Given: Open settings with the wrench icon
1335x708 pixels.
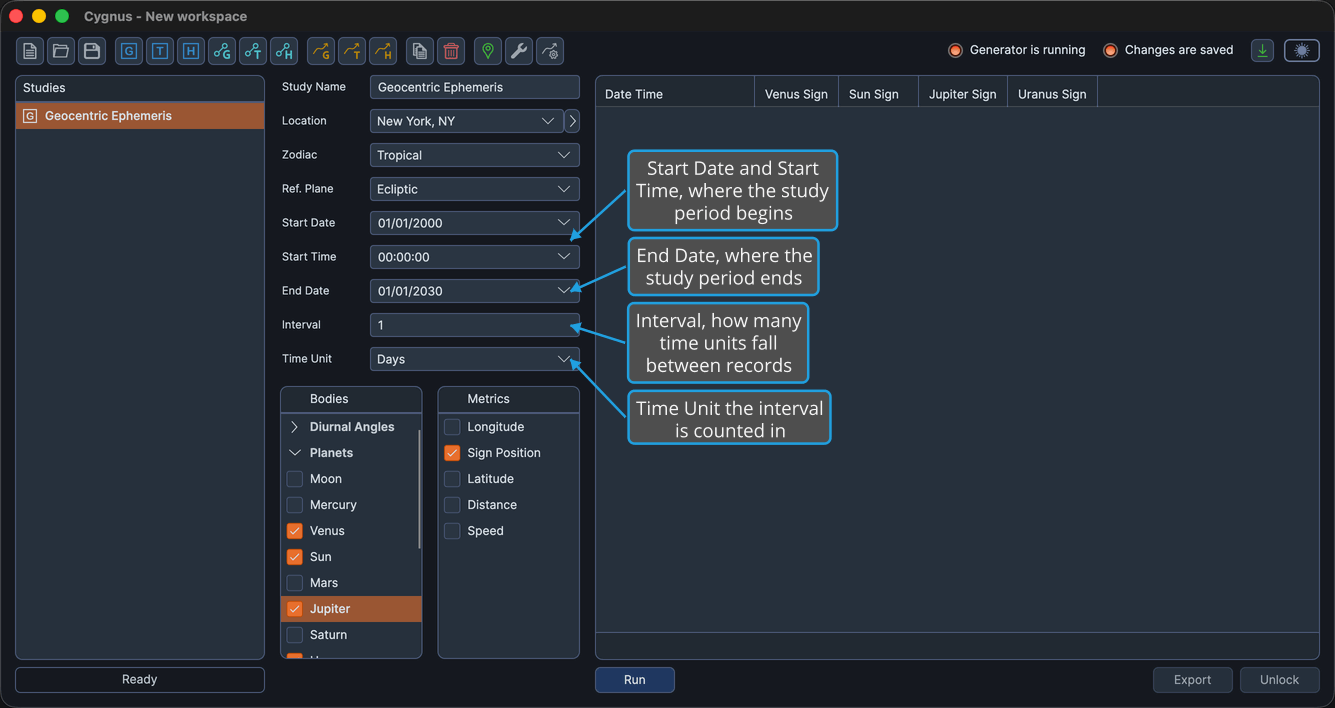Looking at the screenshot, I should [x=519, y=51].
